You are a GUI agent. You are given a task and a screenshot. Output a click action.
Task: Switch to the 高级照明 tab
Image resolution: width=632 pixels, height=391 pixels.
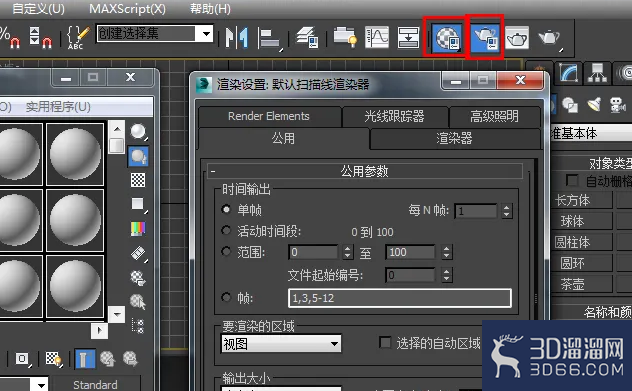(x=495, y=116)
